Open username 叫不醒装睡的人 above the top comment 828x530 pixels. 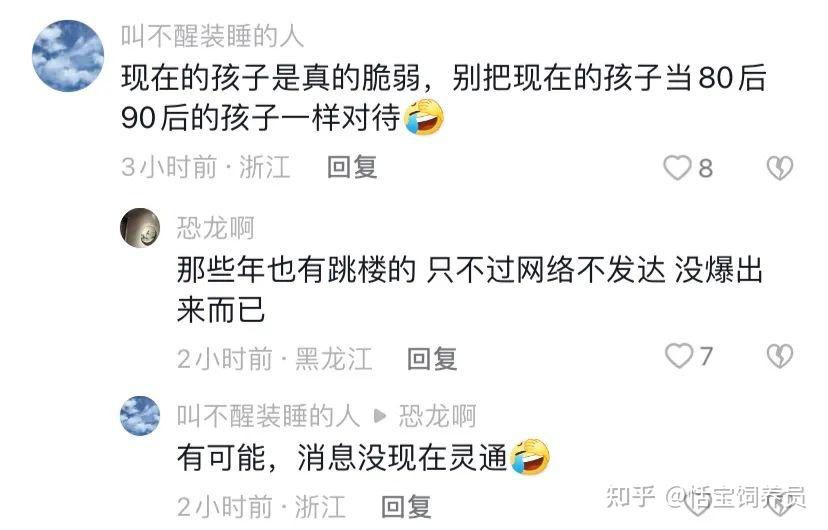212,36
